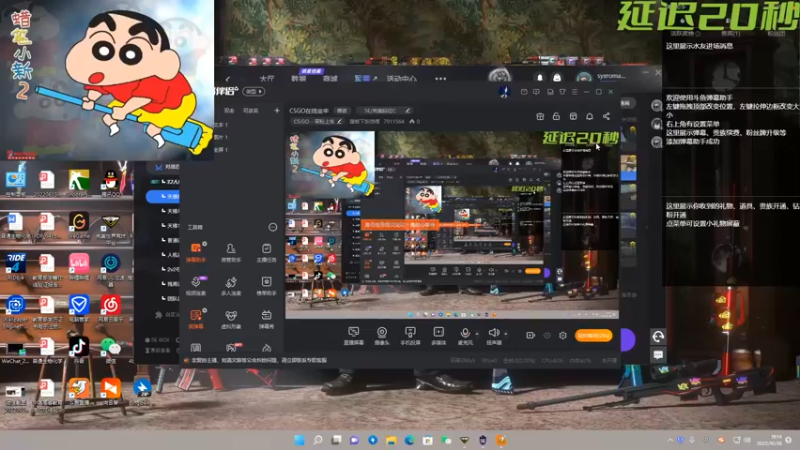Screen dimensions: 800x450
Task: Click the share icon above the preview
Action: [606, 116]
